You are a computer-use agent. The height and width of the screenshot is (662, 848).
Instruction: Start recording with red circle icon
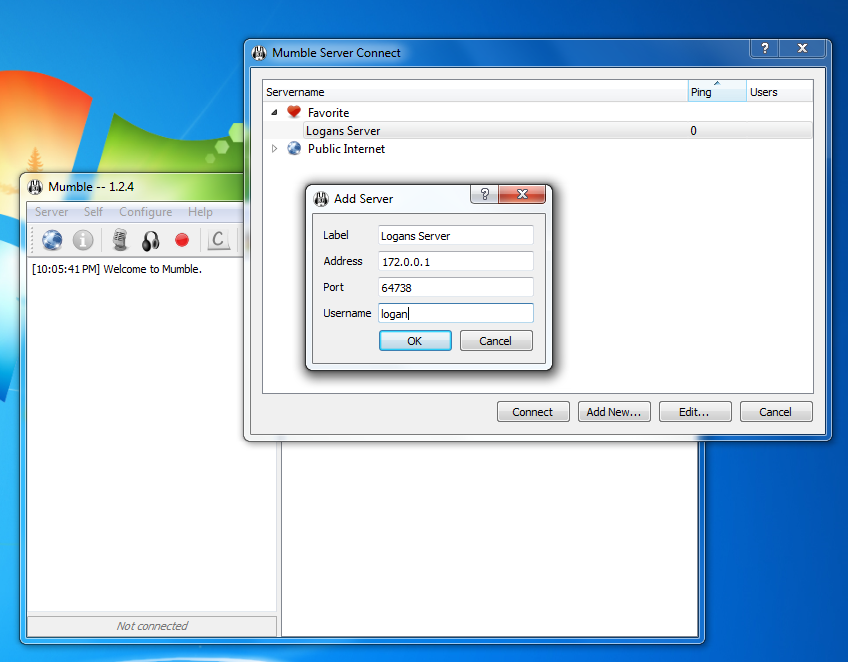pos(182,240)
